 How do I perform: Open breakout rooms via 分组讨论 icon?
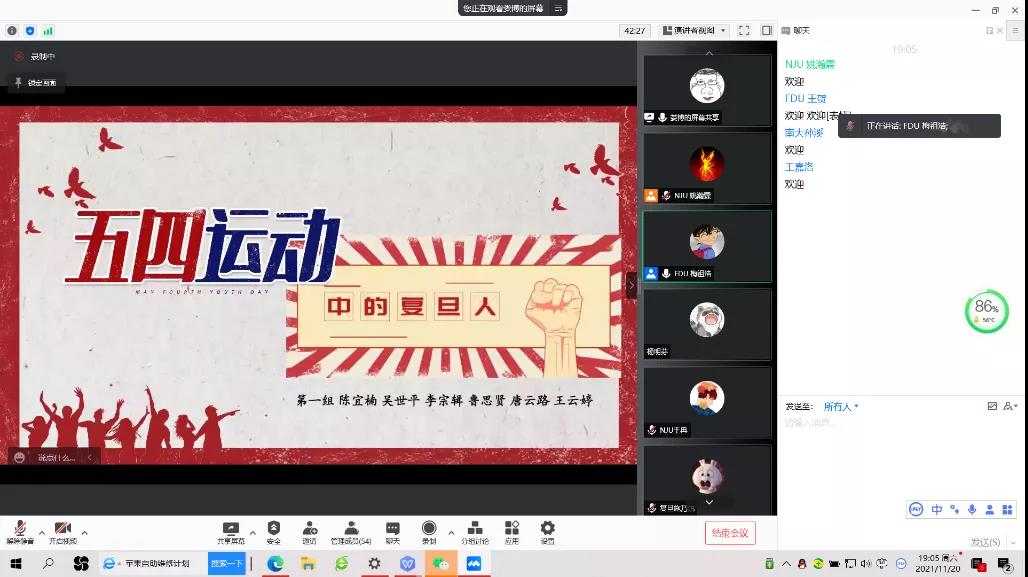click(474, 528)
